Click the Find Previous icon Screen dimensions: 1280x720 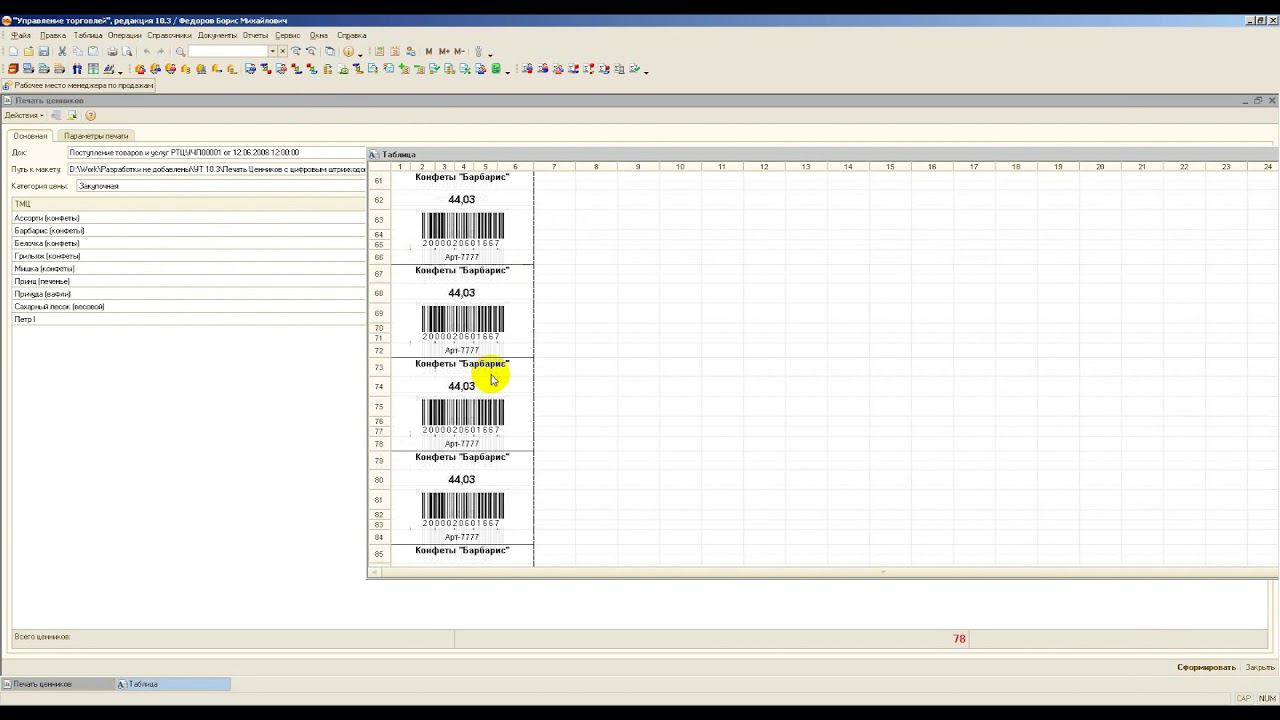coord(311,52)
